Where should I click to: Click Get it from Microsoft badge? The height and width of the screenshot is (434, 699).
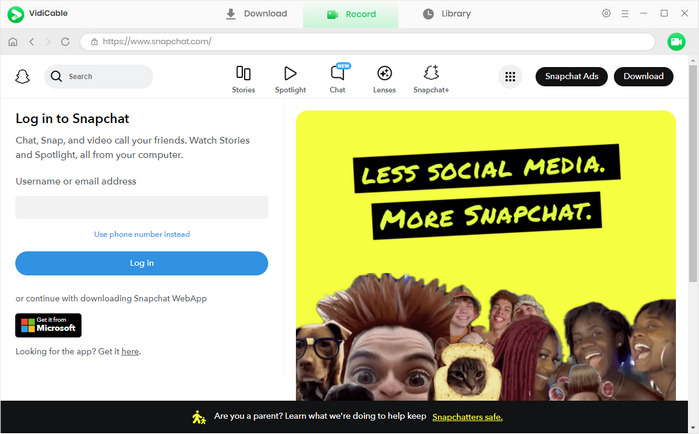pos(49,325)
